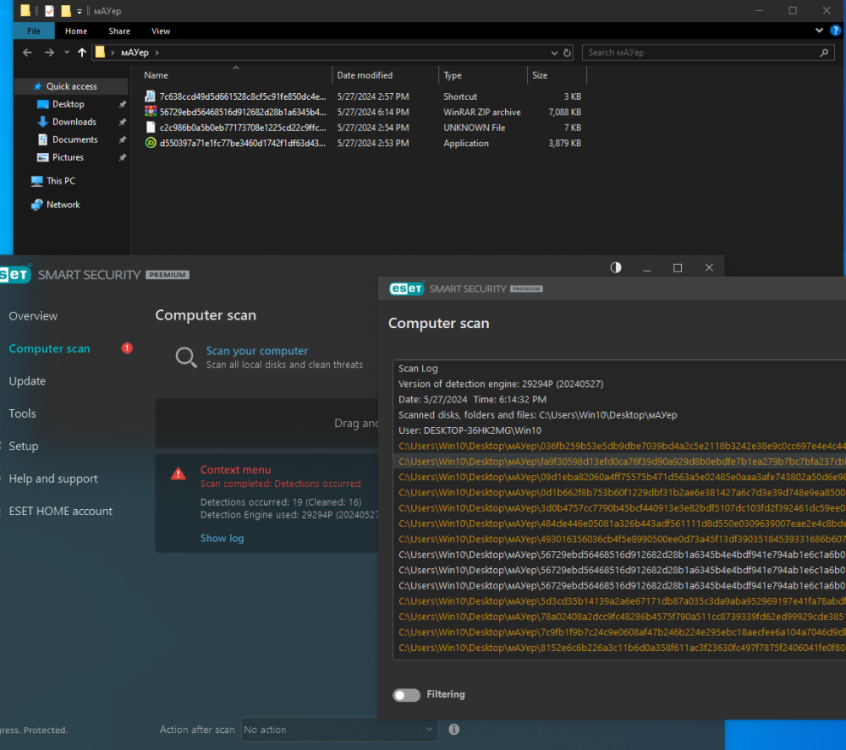846x750 pixels.
Task: Click Scan your computer link
Action: click(x=257, y=351)
